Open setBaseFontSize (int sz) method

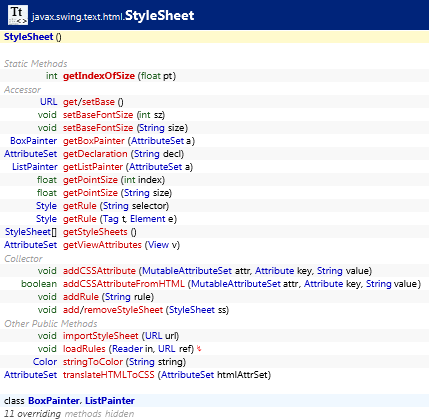pyautogui.click(x=98, y=115)
